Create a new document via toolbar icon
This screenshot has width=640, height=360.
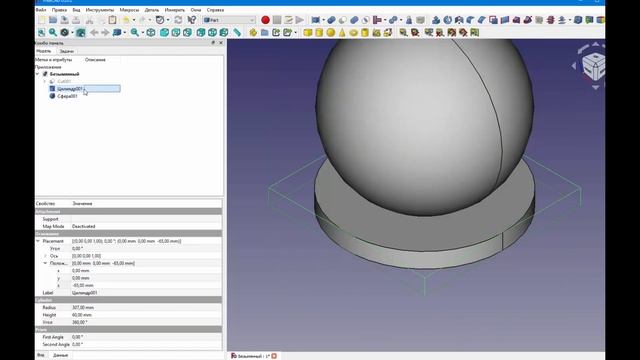(42, 20)
